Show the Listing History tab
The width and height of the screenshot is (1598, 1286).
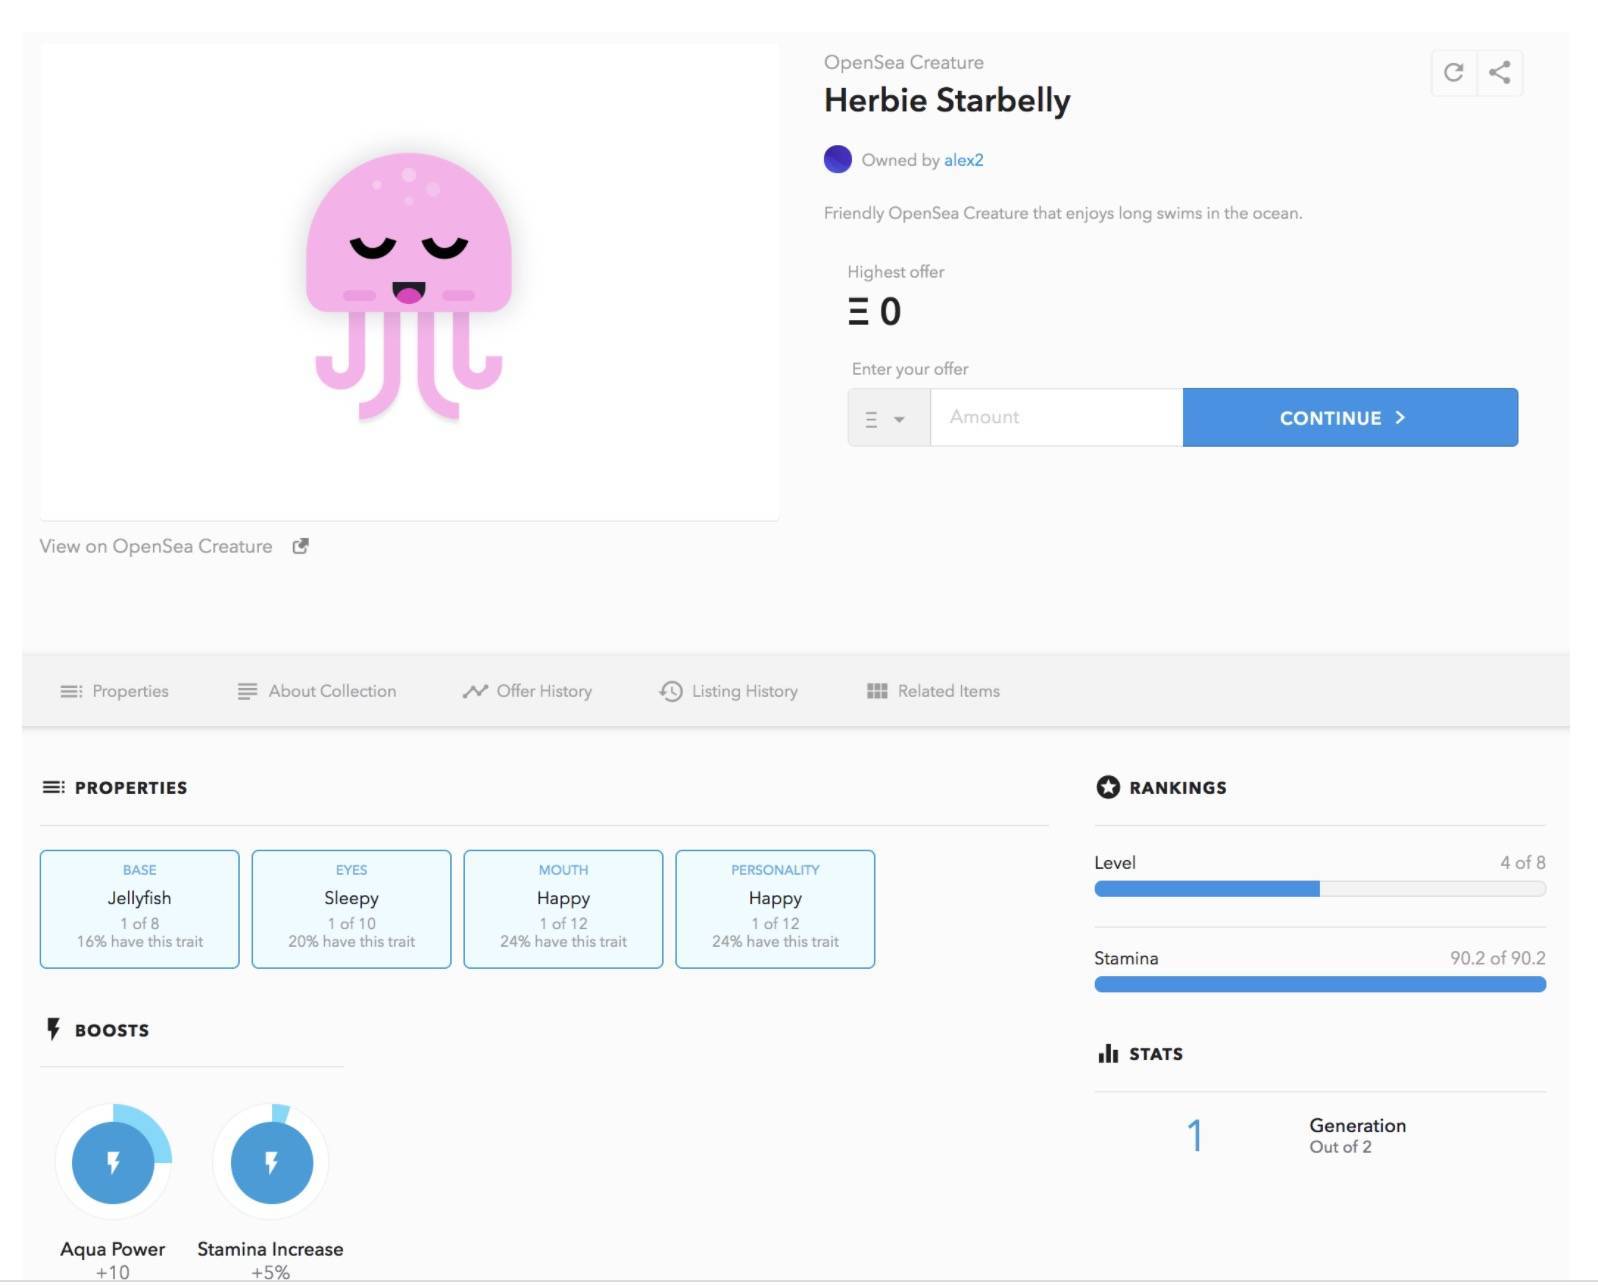tap(728, 691)
